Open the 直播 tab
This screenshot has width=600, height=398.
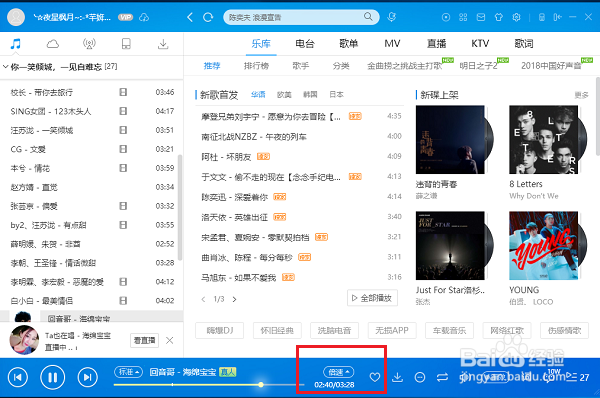(x=437, y=44)
